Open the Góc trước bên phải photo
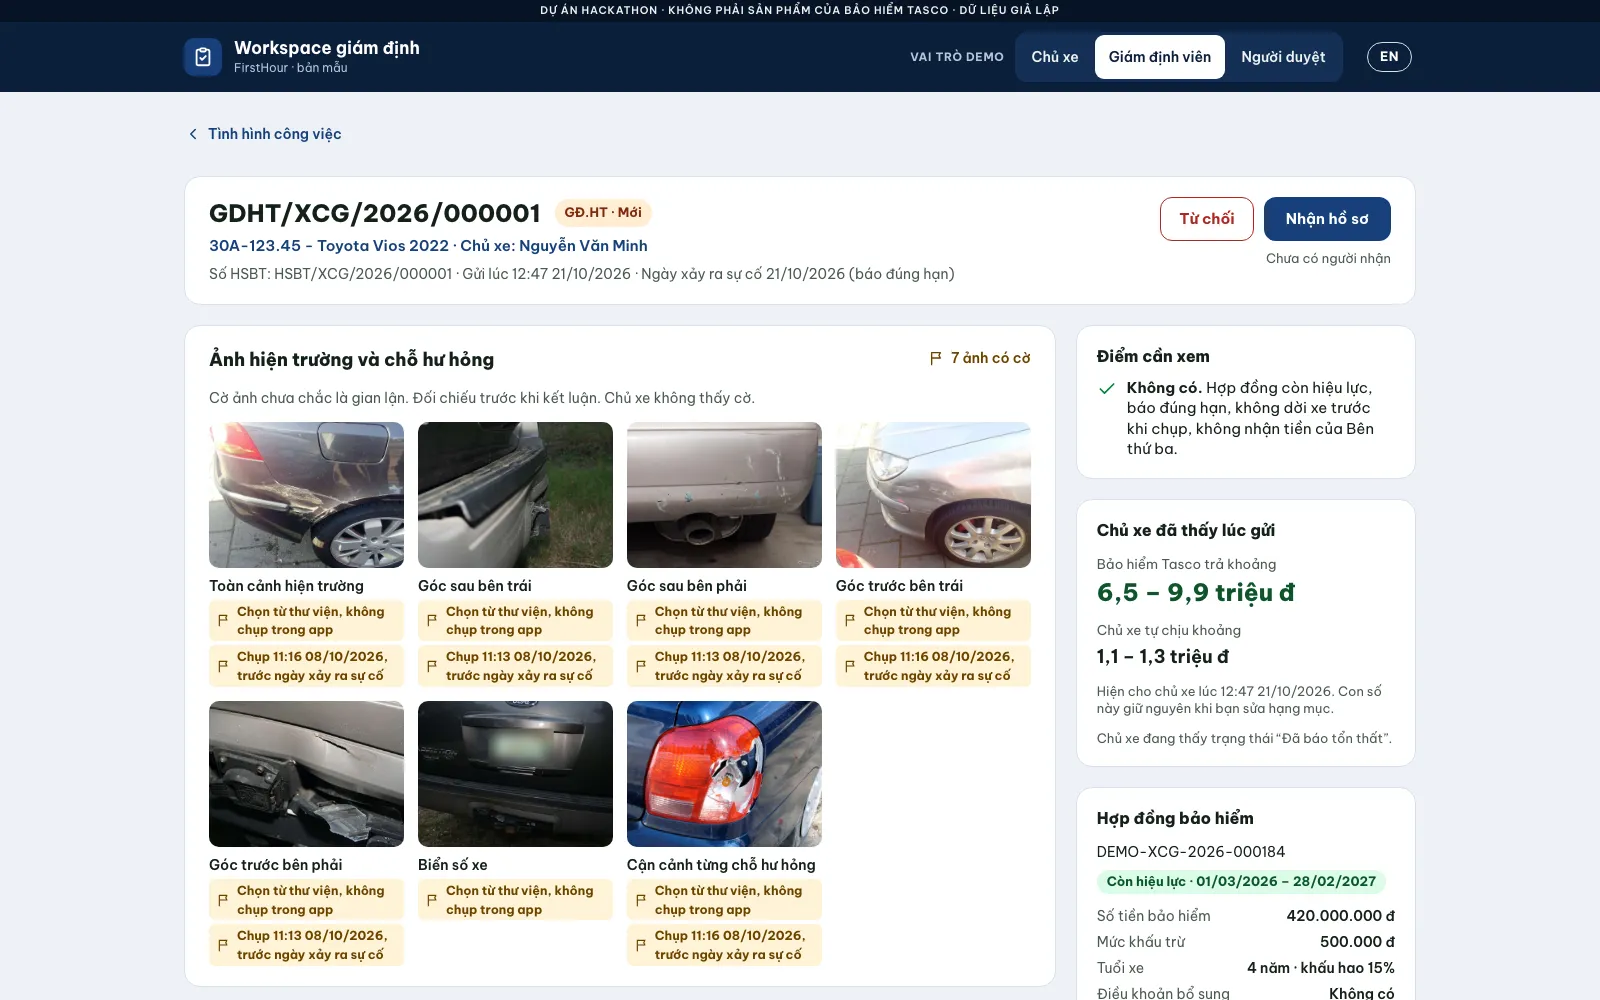 click(306, 774)
